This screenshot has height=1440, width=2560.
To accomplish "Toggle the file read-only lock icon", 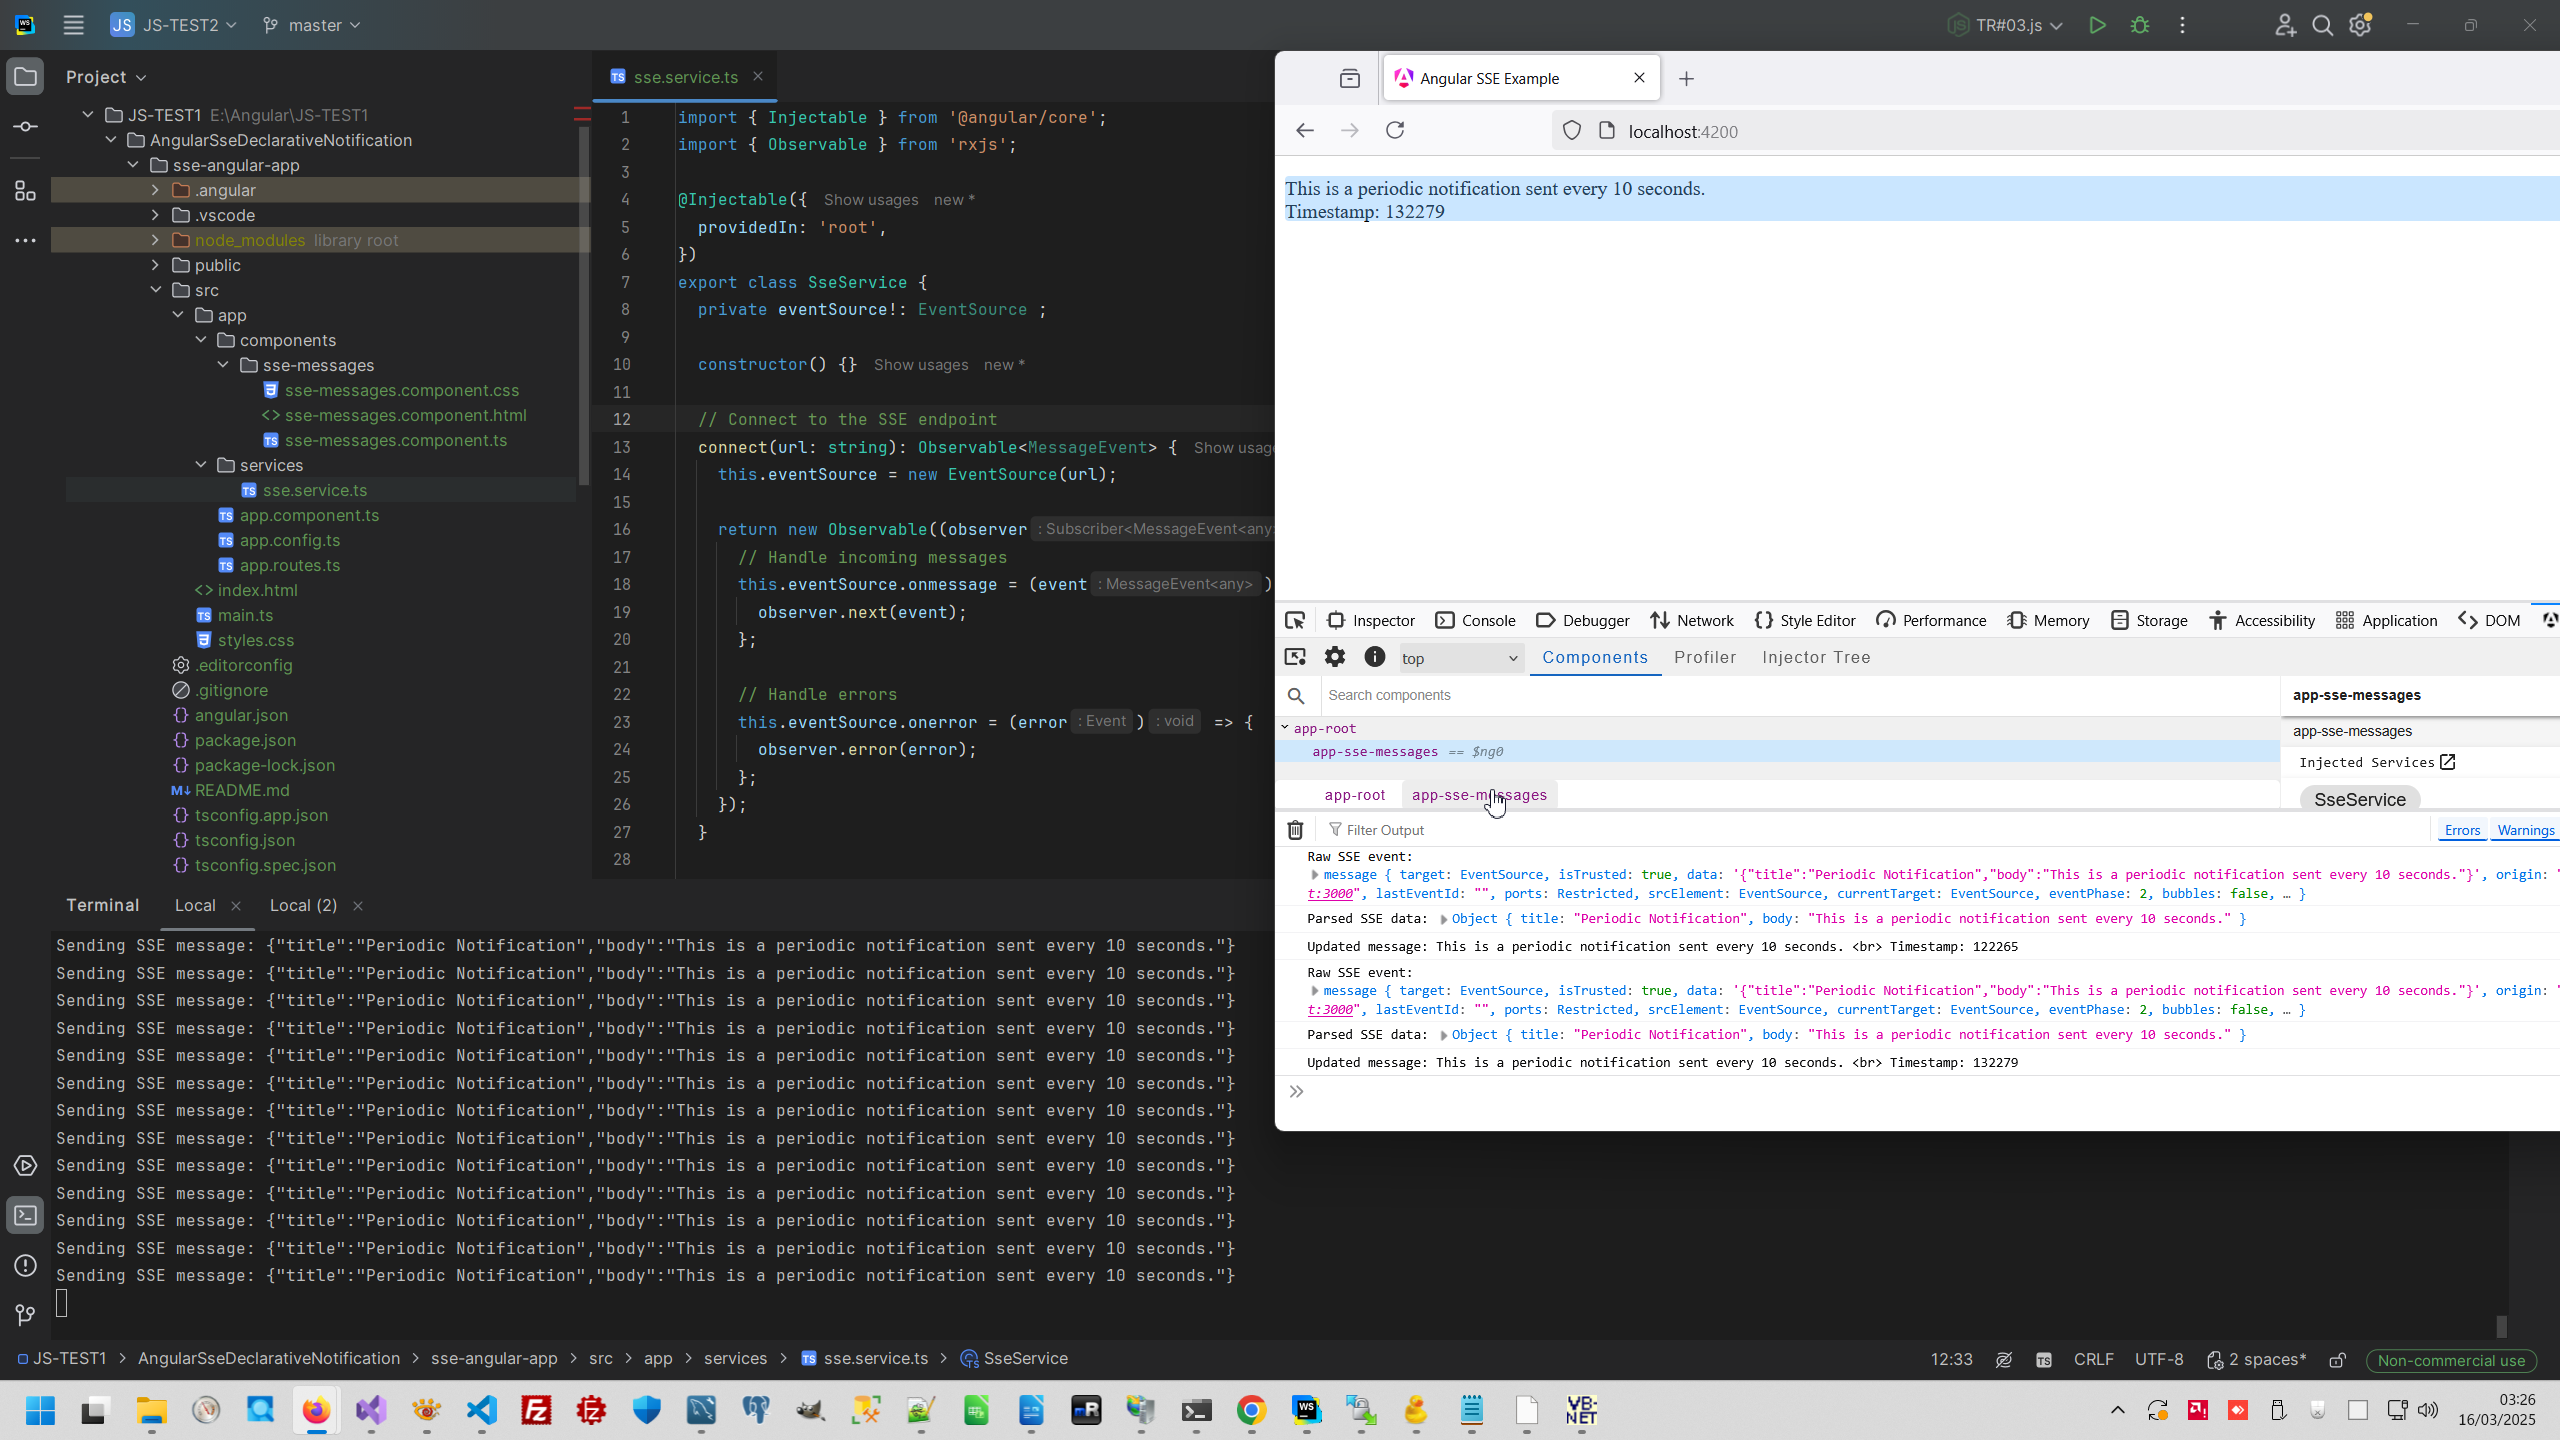I will [x=2338, y=1360].
